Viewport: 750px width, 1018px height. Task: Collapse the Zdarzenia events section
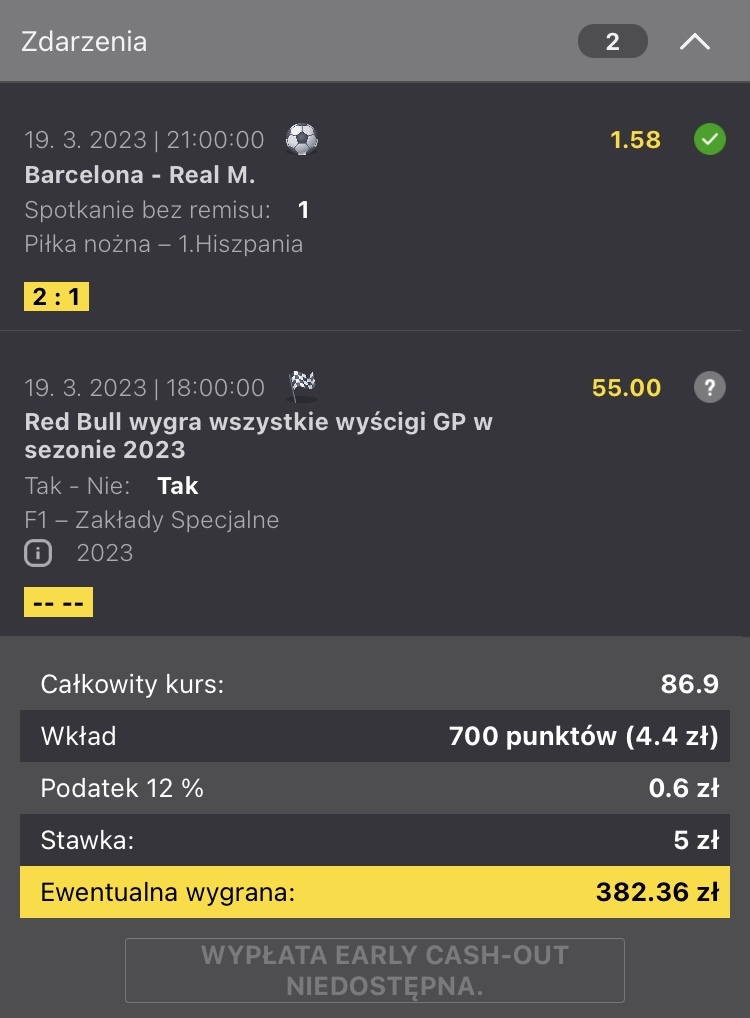(x=695, y=42)
